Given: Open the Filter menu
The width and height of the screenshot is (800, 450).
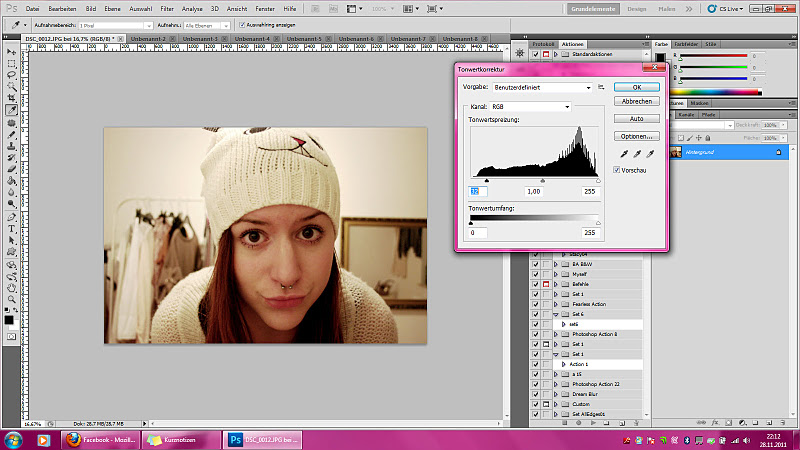Looking at the screenshot, I should (x=167, y=8).
